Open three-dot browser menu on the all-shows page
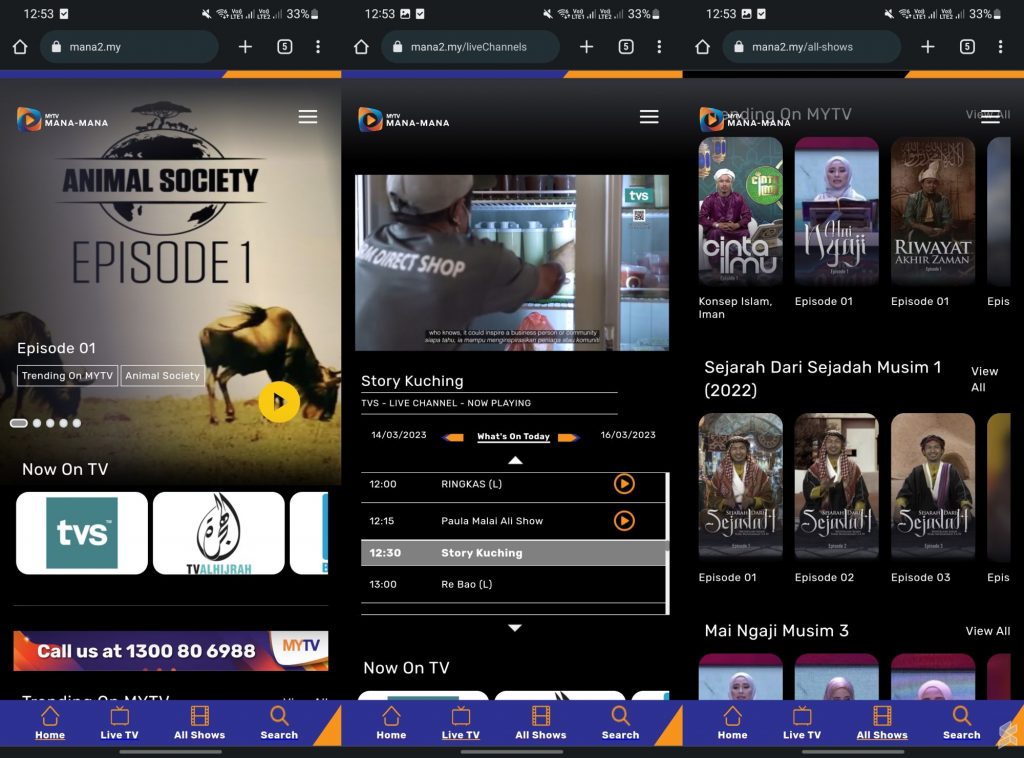 1000,47
